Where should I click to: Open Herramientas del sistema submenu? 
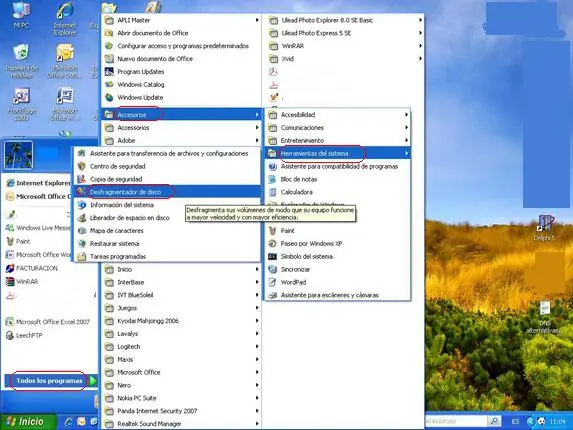(337, 153)
